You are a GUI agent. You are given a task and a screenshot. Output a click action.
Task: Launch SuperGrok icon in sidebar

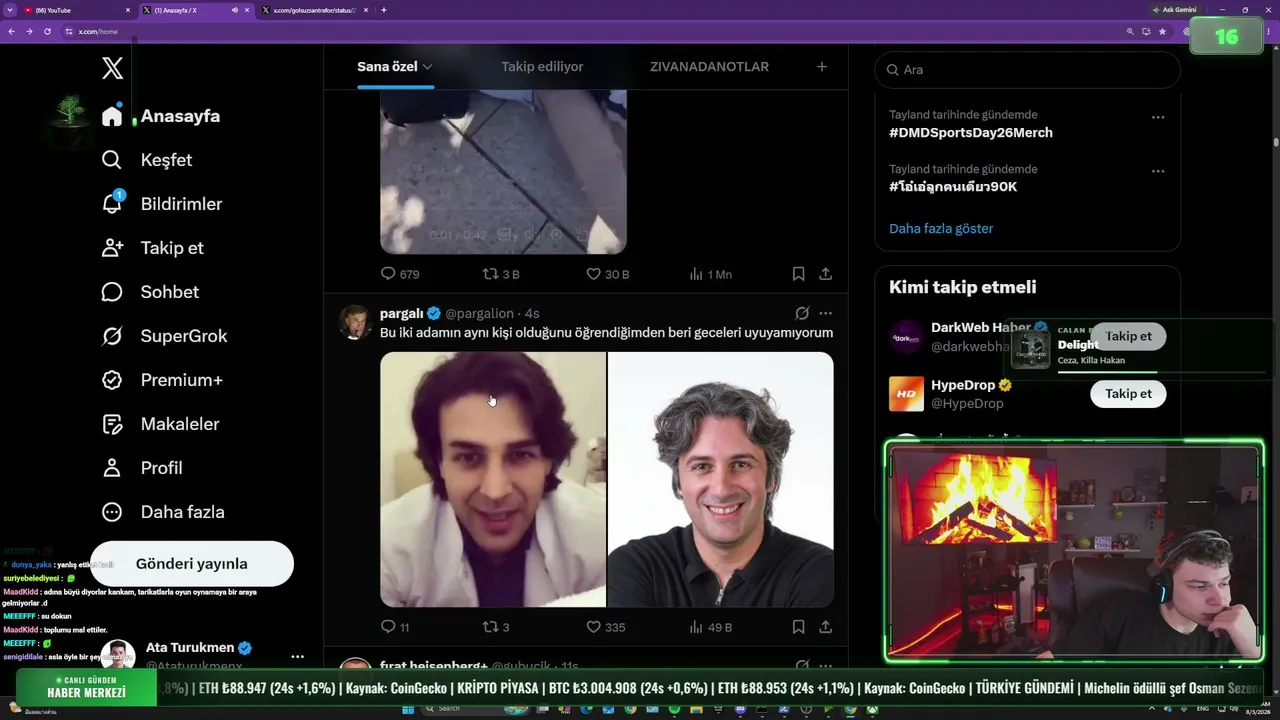point(112,336)
